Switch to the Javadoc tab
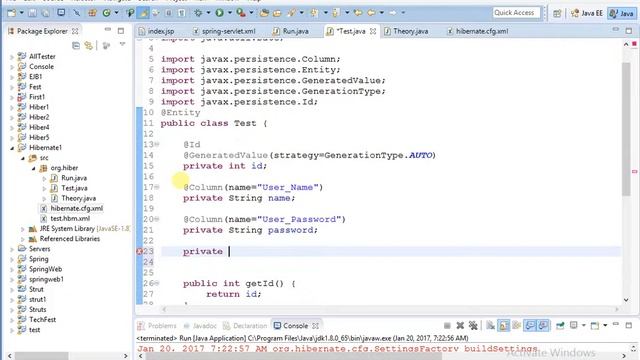Screen dimensions: 640x360 pyautogui.click(x=200, y=326)
